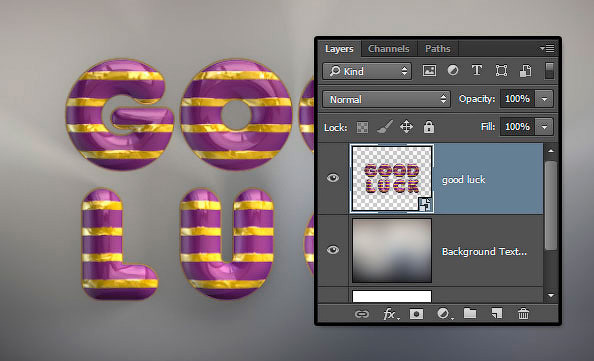This screenshot has width=594, height=361.
Task: Click the Fill 100% value field
Action: tap(517, 127)
